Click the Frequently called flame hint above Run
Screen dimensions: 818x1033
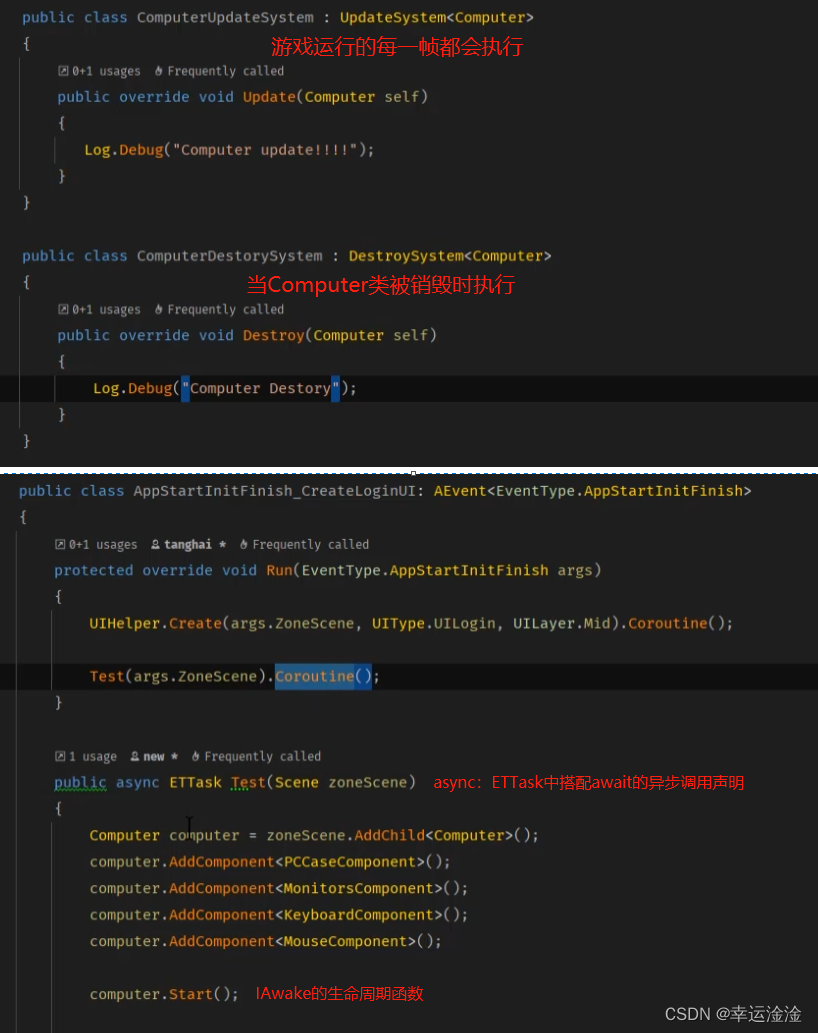coord(304,545)
